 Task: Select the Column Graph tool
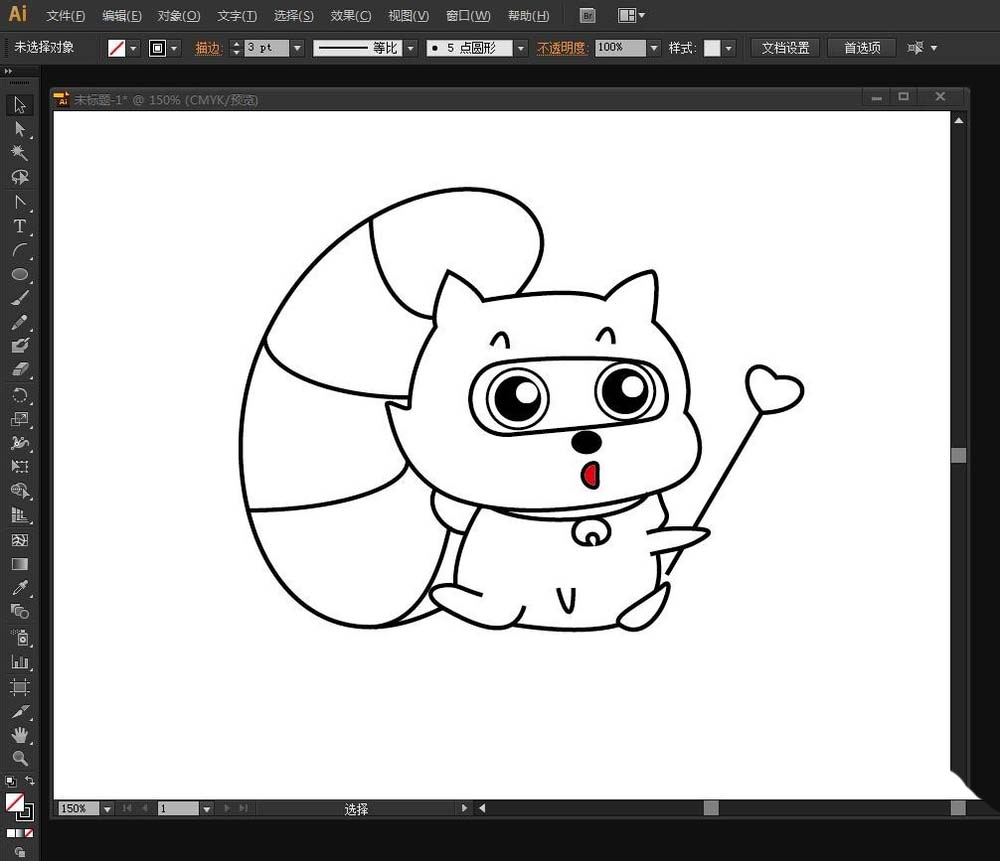click(x=20, y=662)
